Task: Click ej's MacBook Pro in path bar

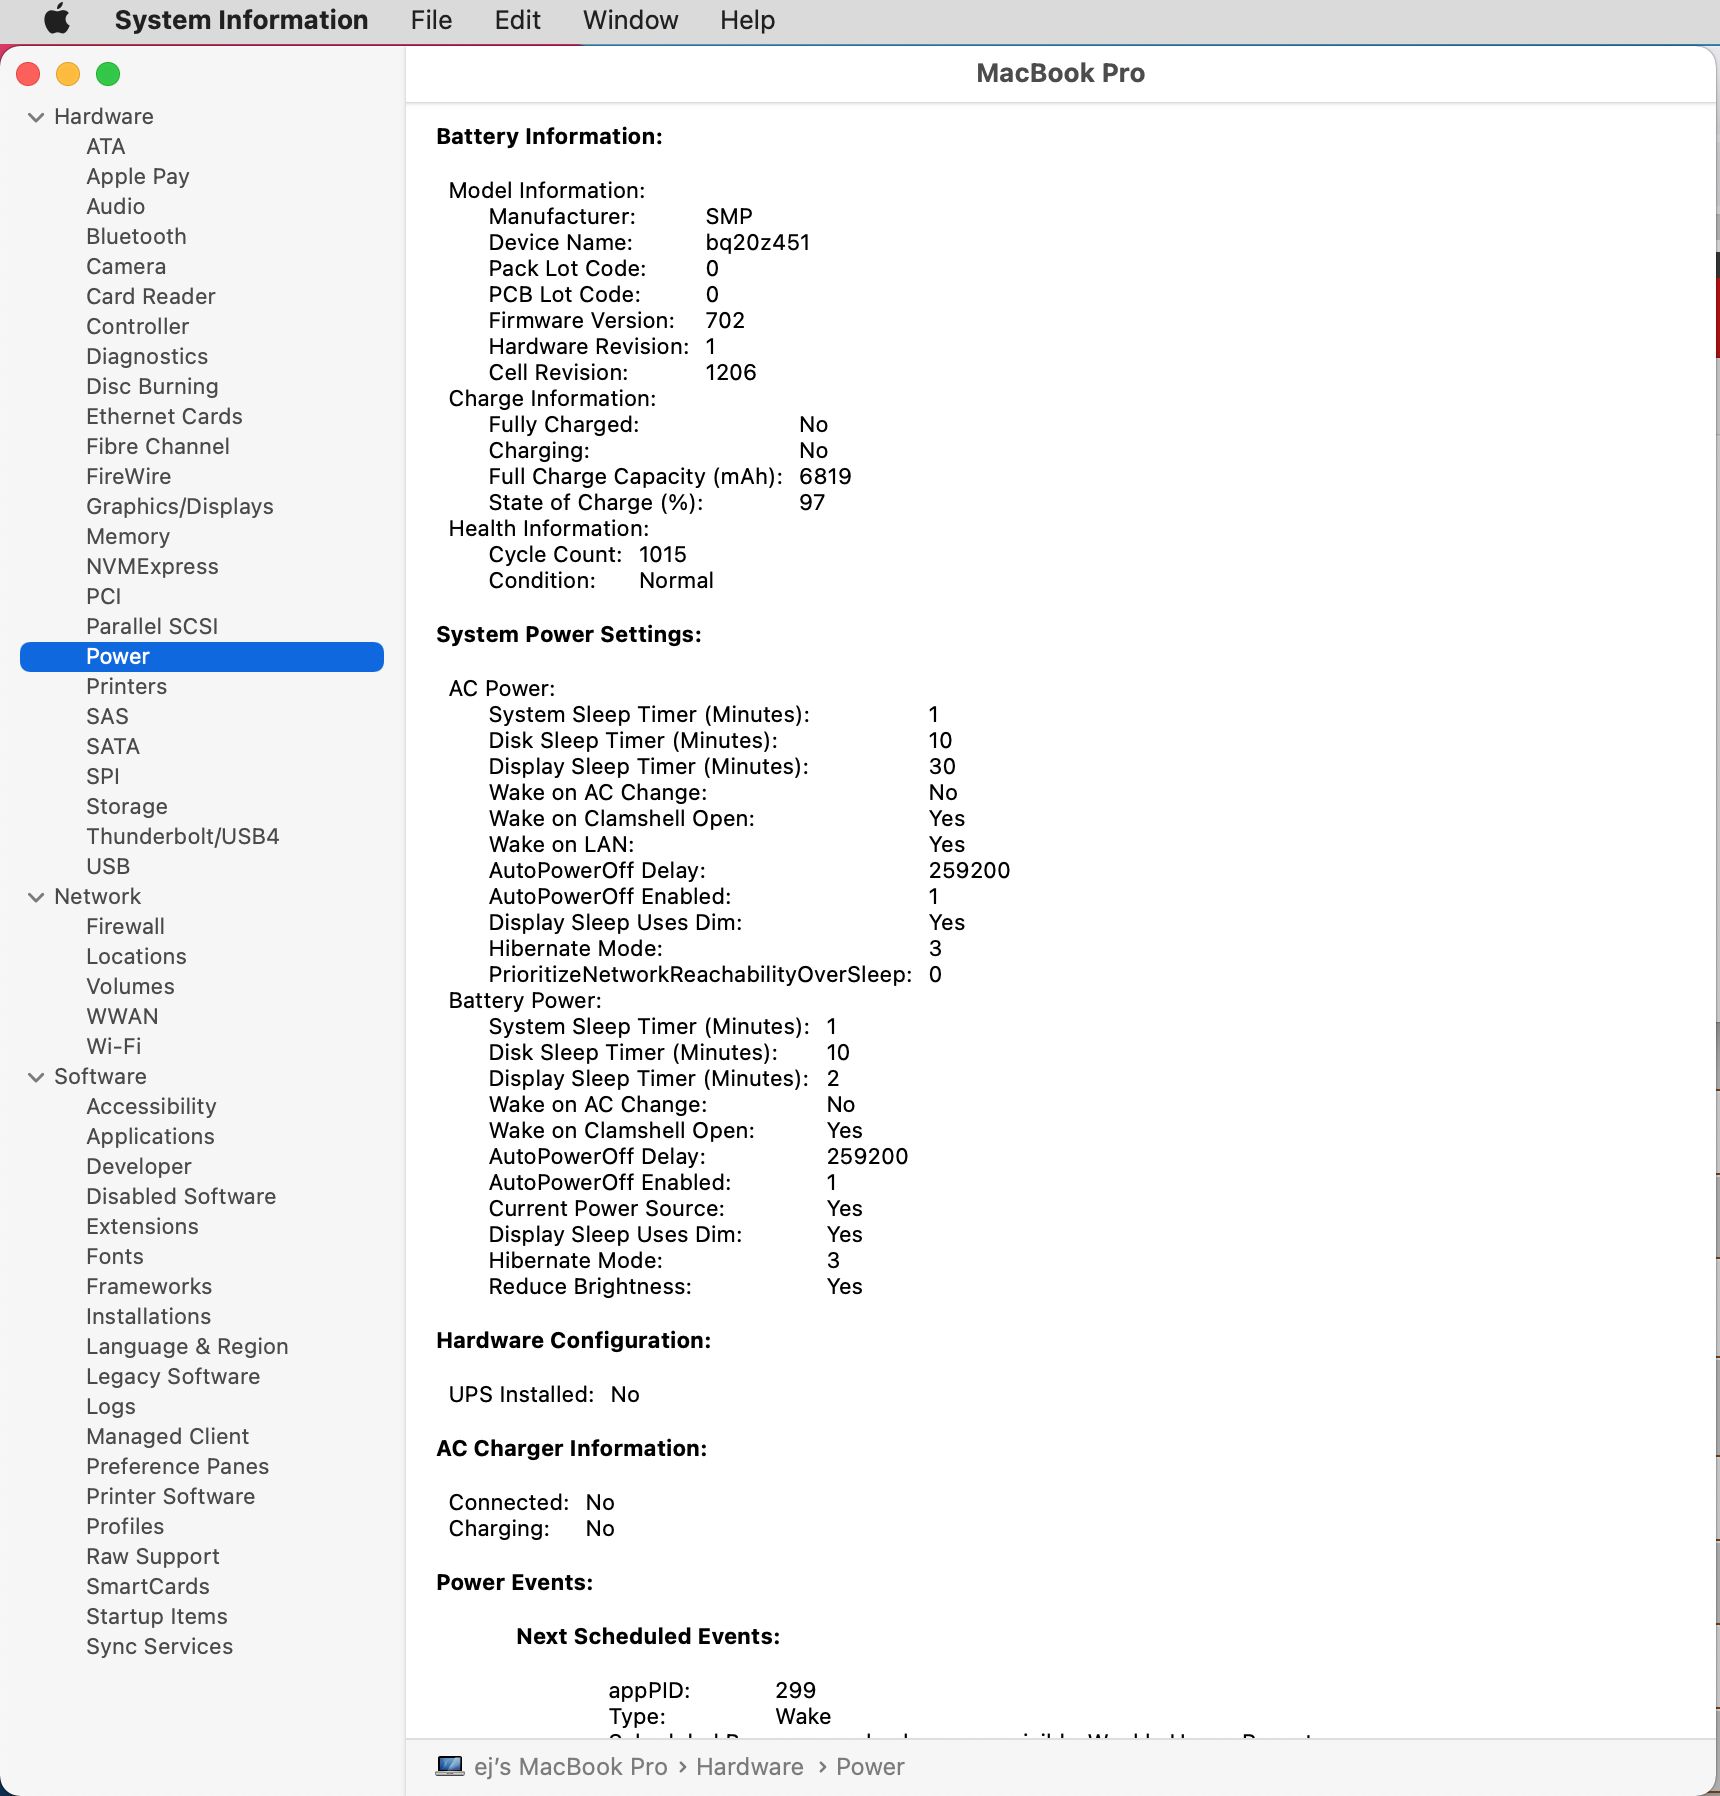Action: 570,1767
